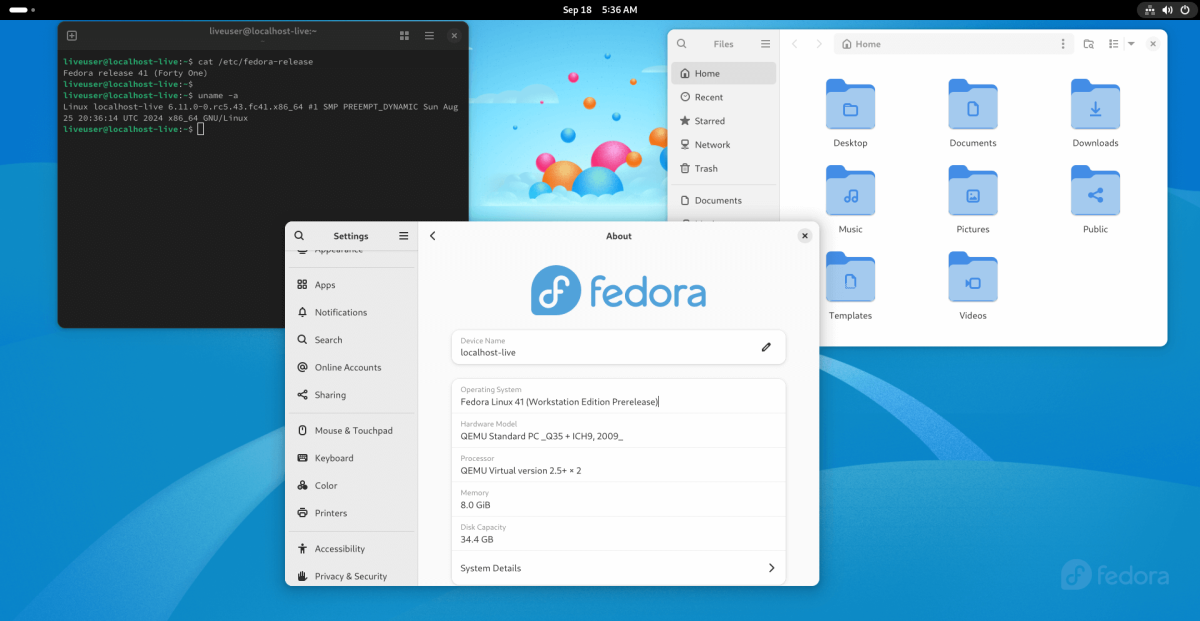
Task: Click the Printers icon in Settings sidebar
Action: (302, 513)
